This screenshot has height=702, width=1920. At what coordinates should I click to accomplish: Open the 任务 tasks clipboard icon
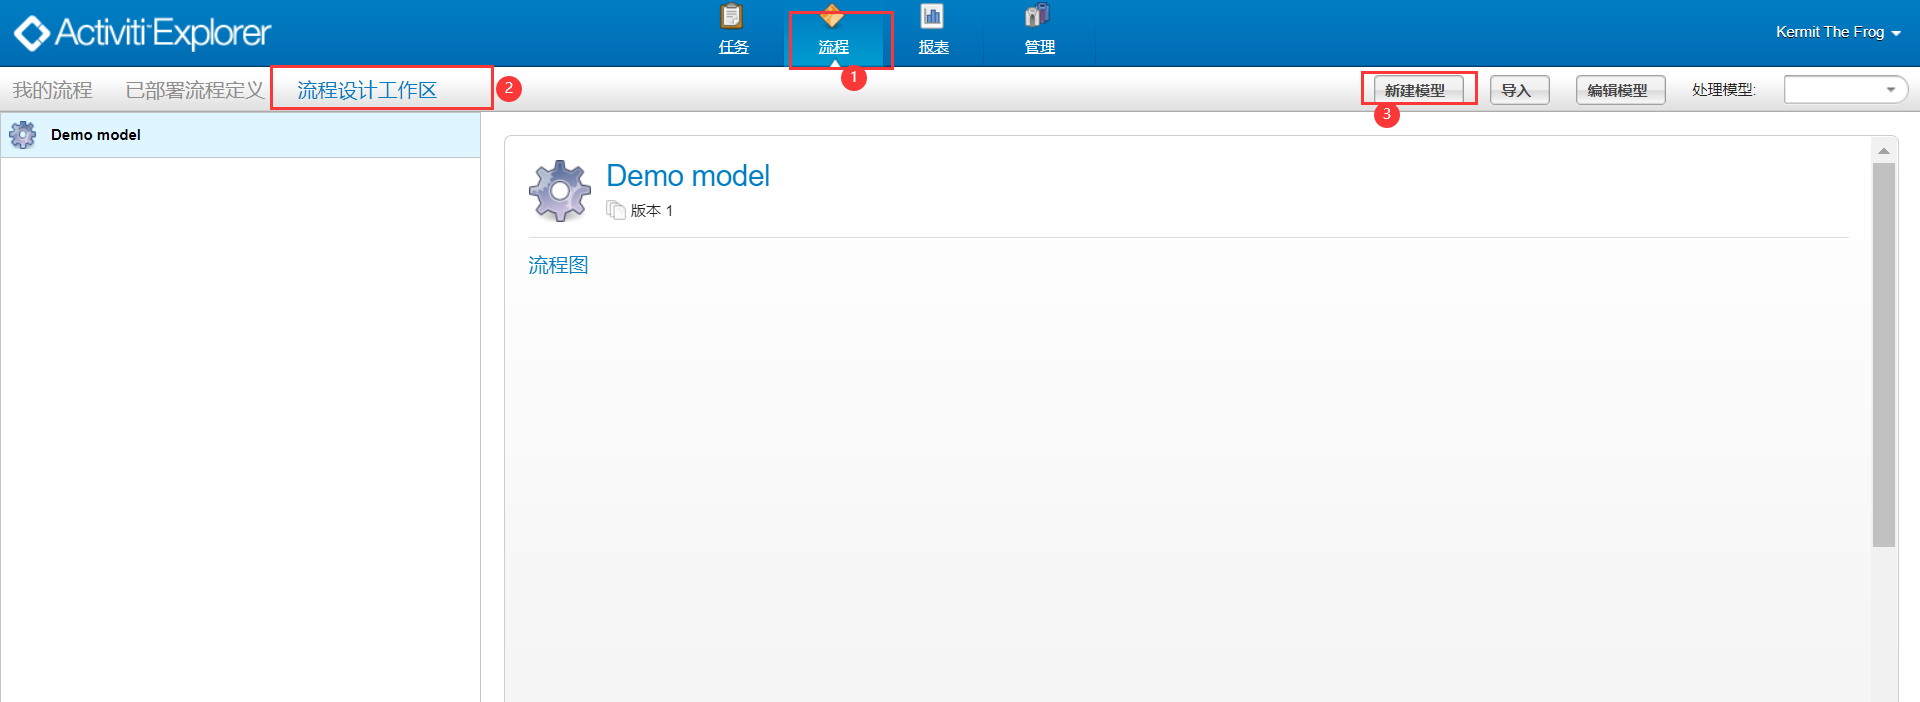[732, 17]
